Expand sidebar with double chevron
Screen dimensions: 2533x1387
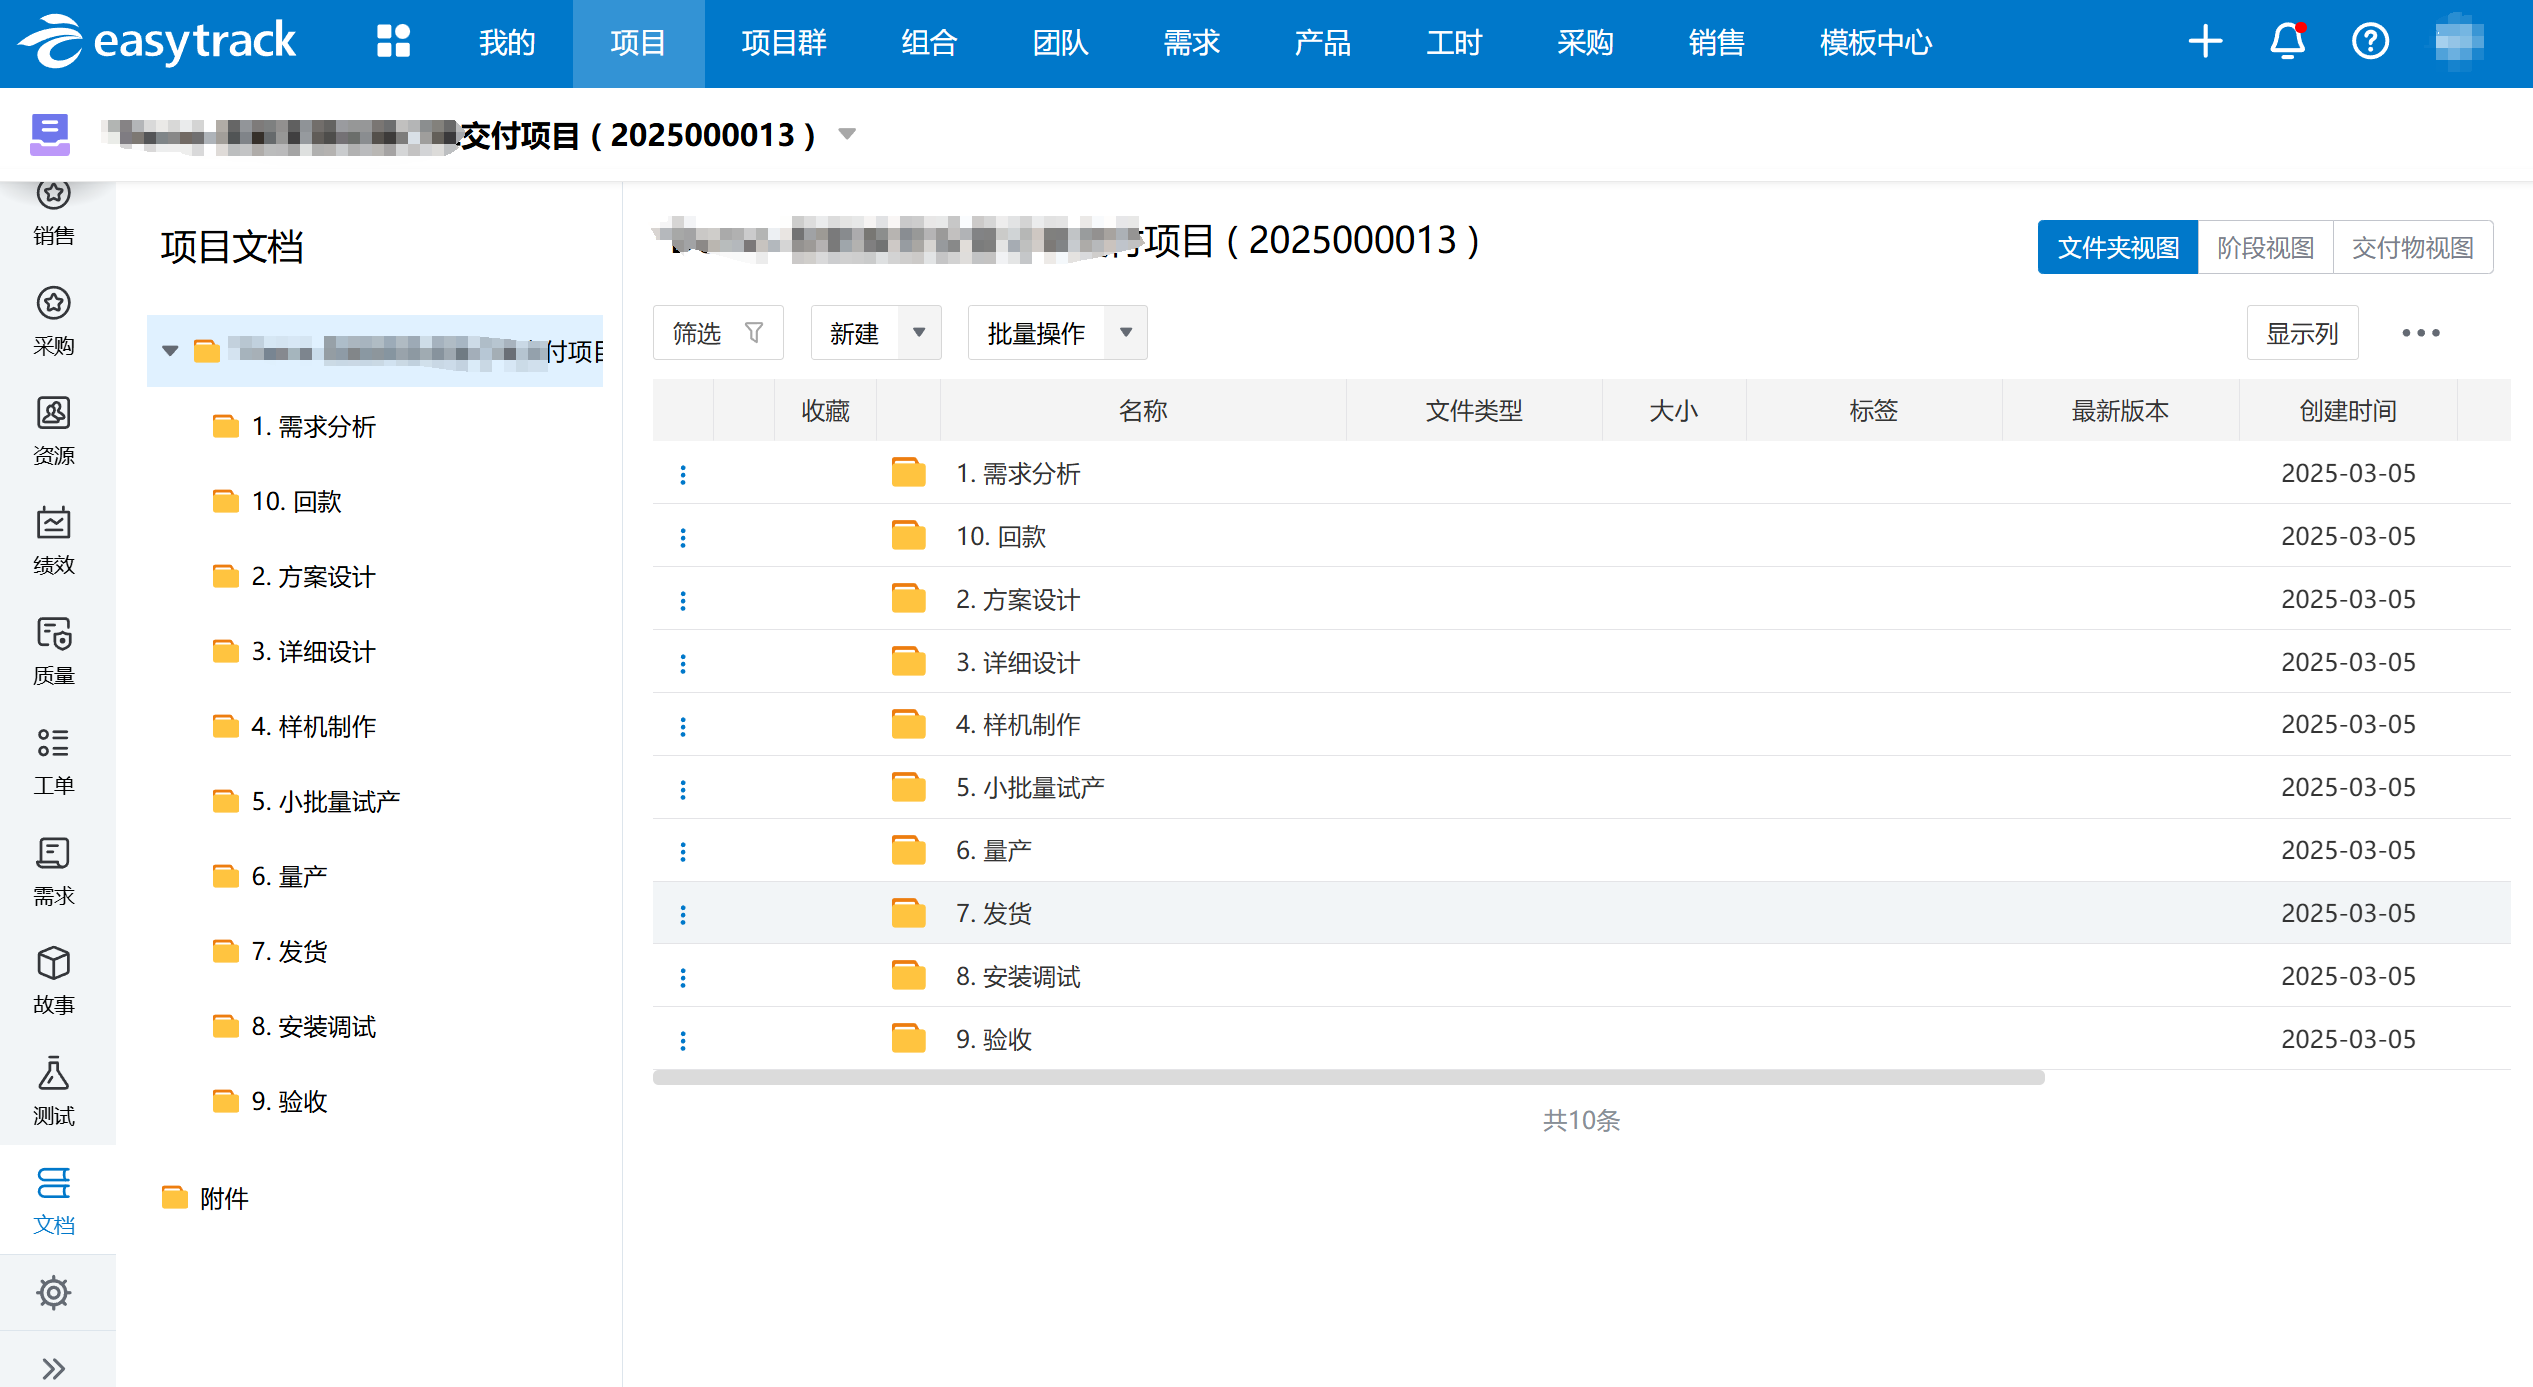point(54,1368)
